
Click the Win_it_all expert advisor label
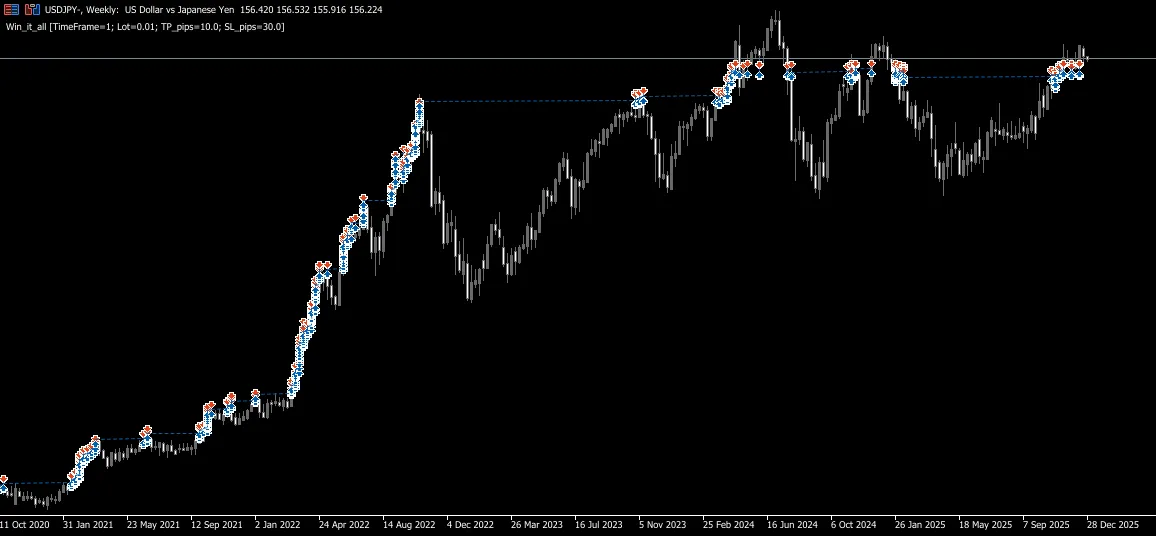click(144, 27)
